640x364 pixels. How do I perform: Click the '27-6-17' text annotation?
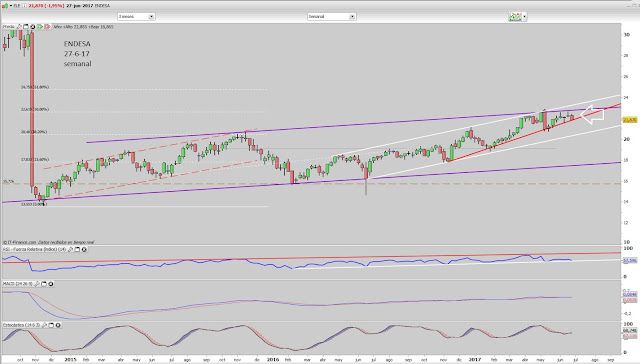point(77,53)
